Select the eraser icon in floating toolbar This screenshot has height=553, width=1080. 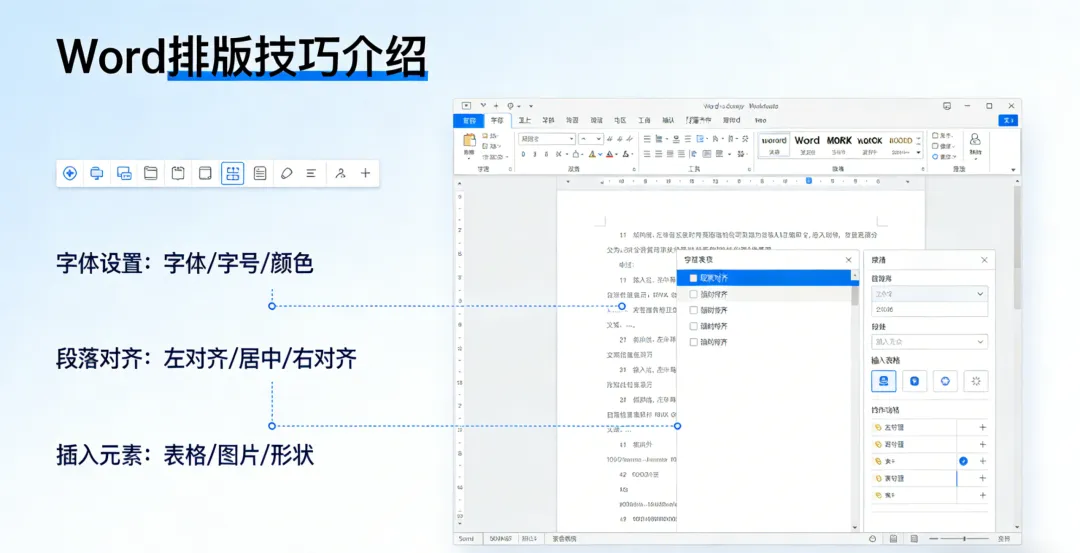click(x=287, y=174)
